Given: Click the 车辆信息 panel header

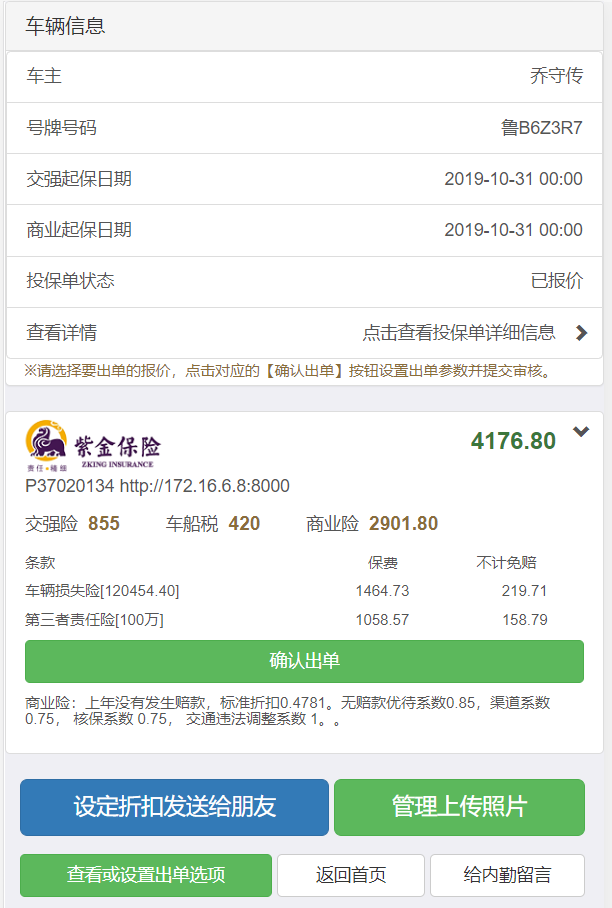Looking at the screenshot, I should 305,27.
